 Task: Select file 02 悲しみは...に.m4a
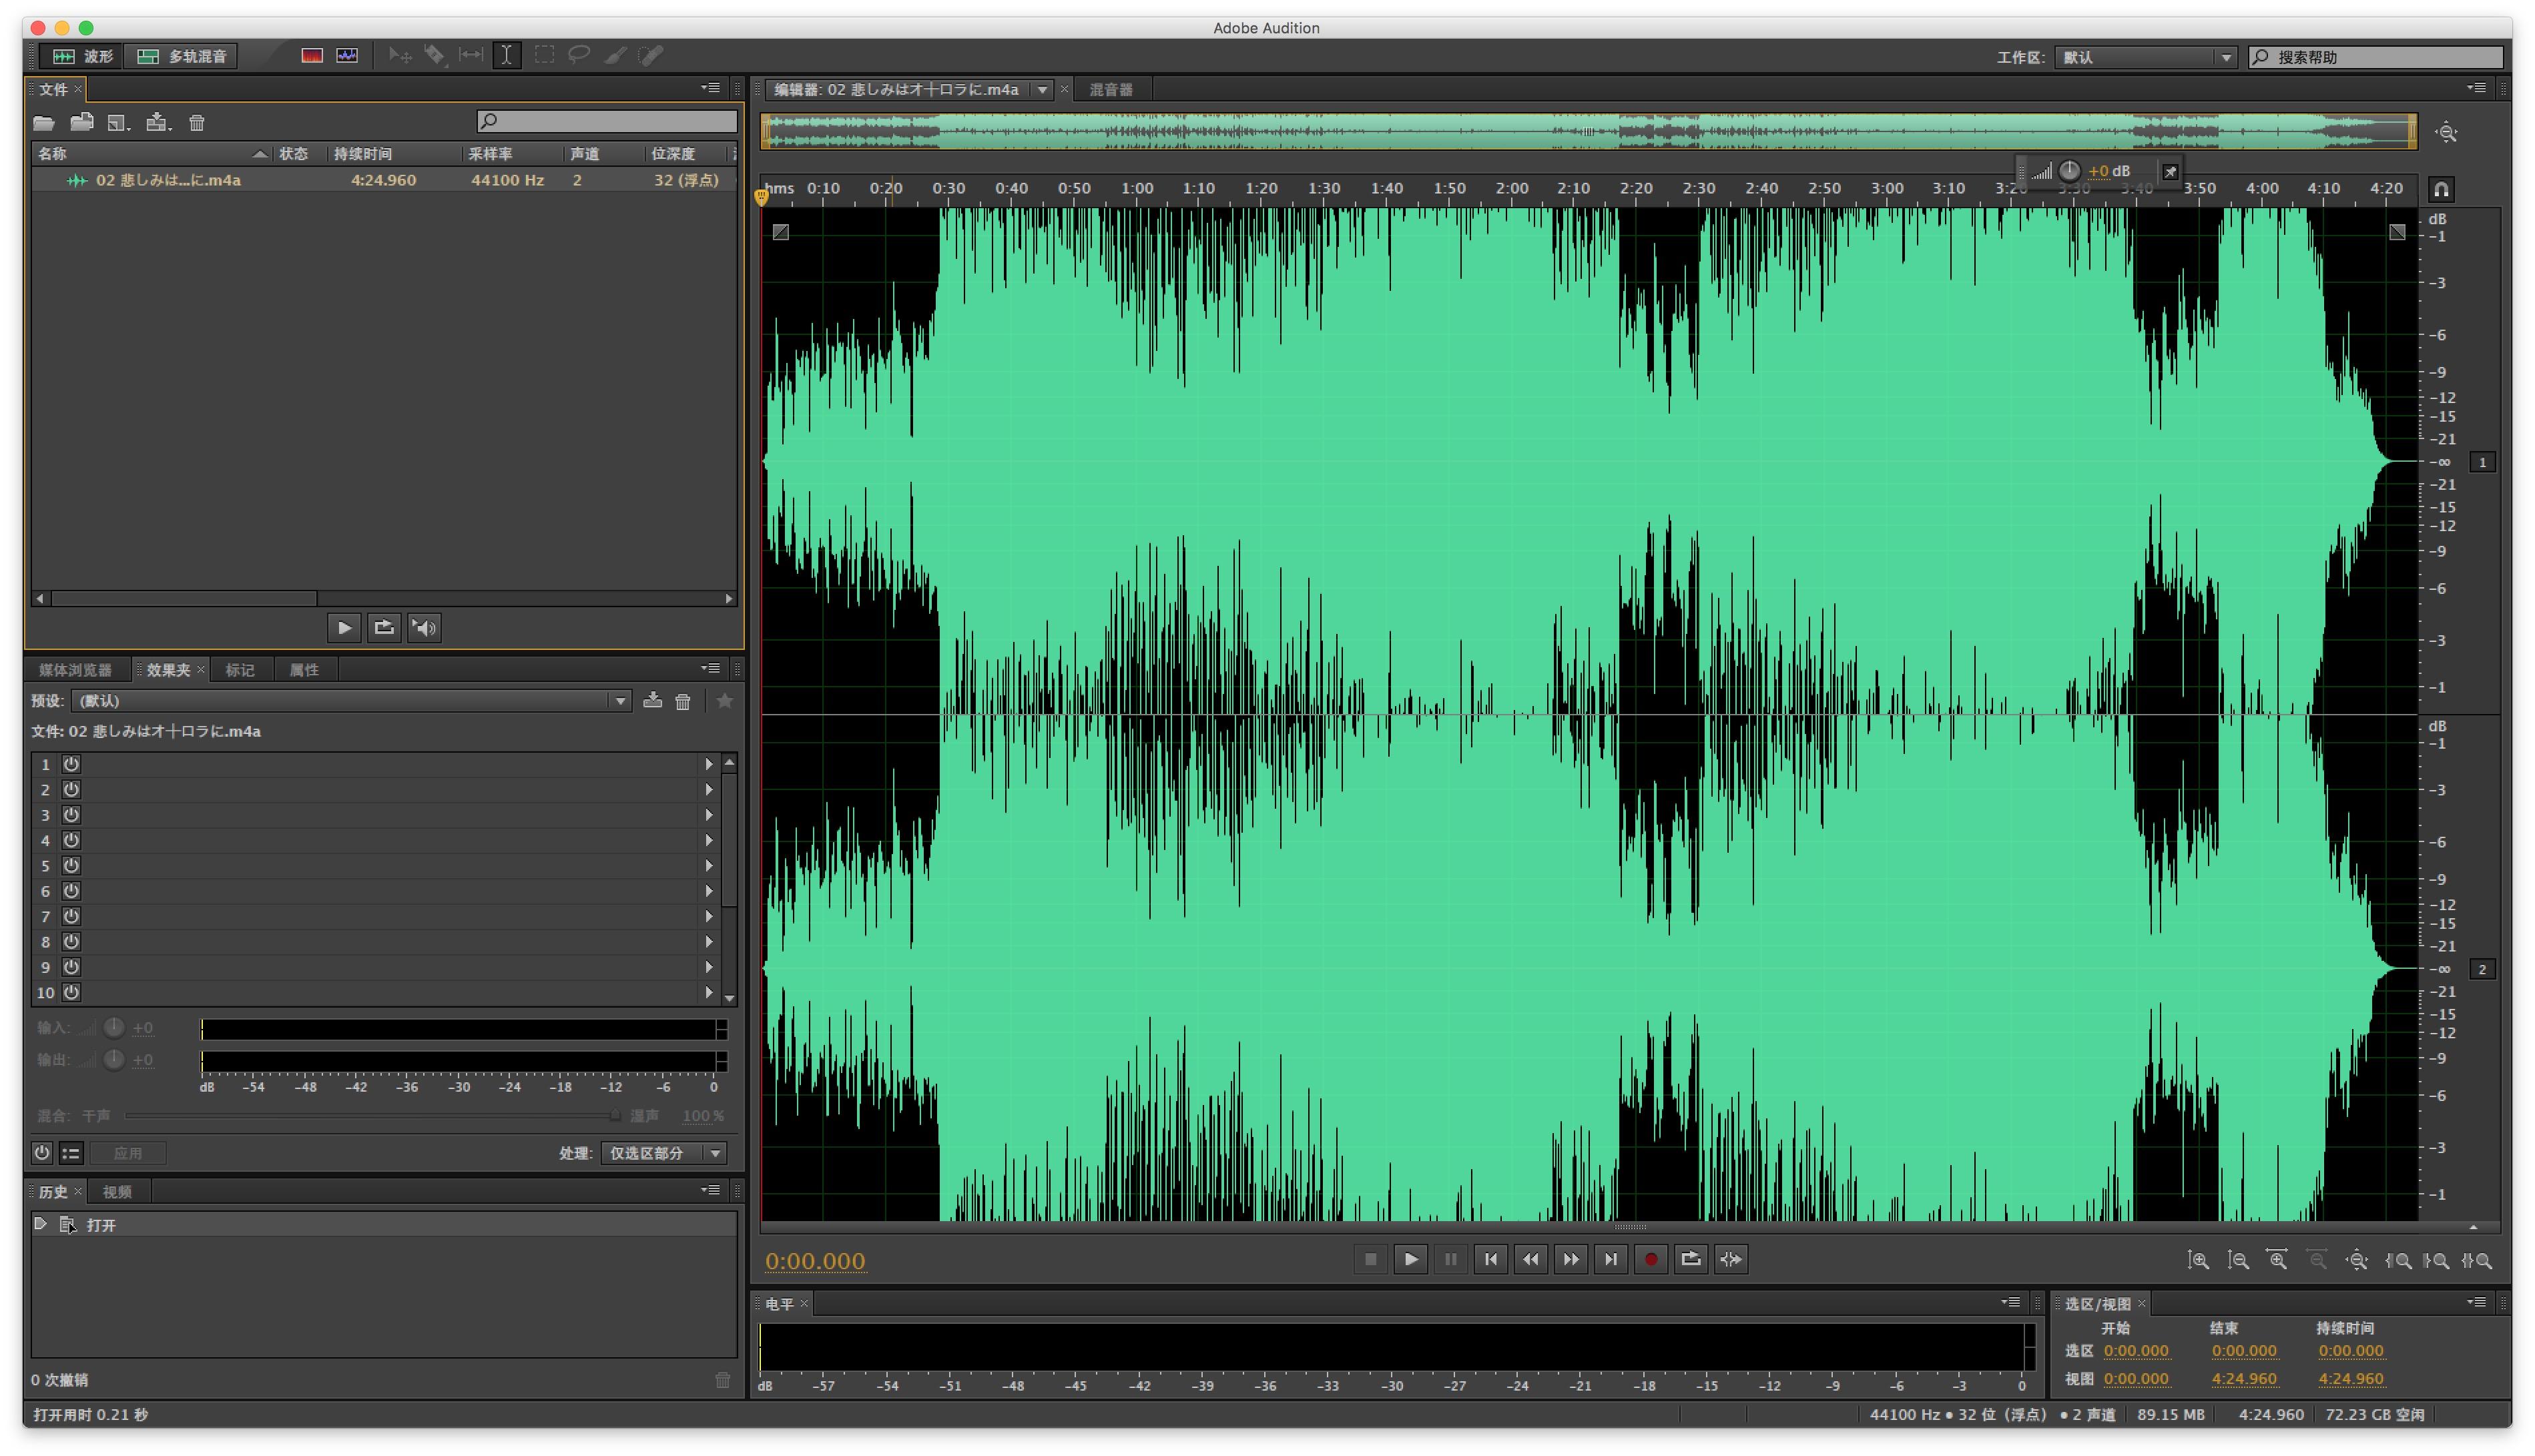[x=384, y=181]
